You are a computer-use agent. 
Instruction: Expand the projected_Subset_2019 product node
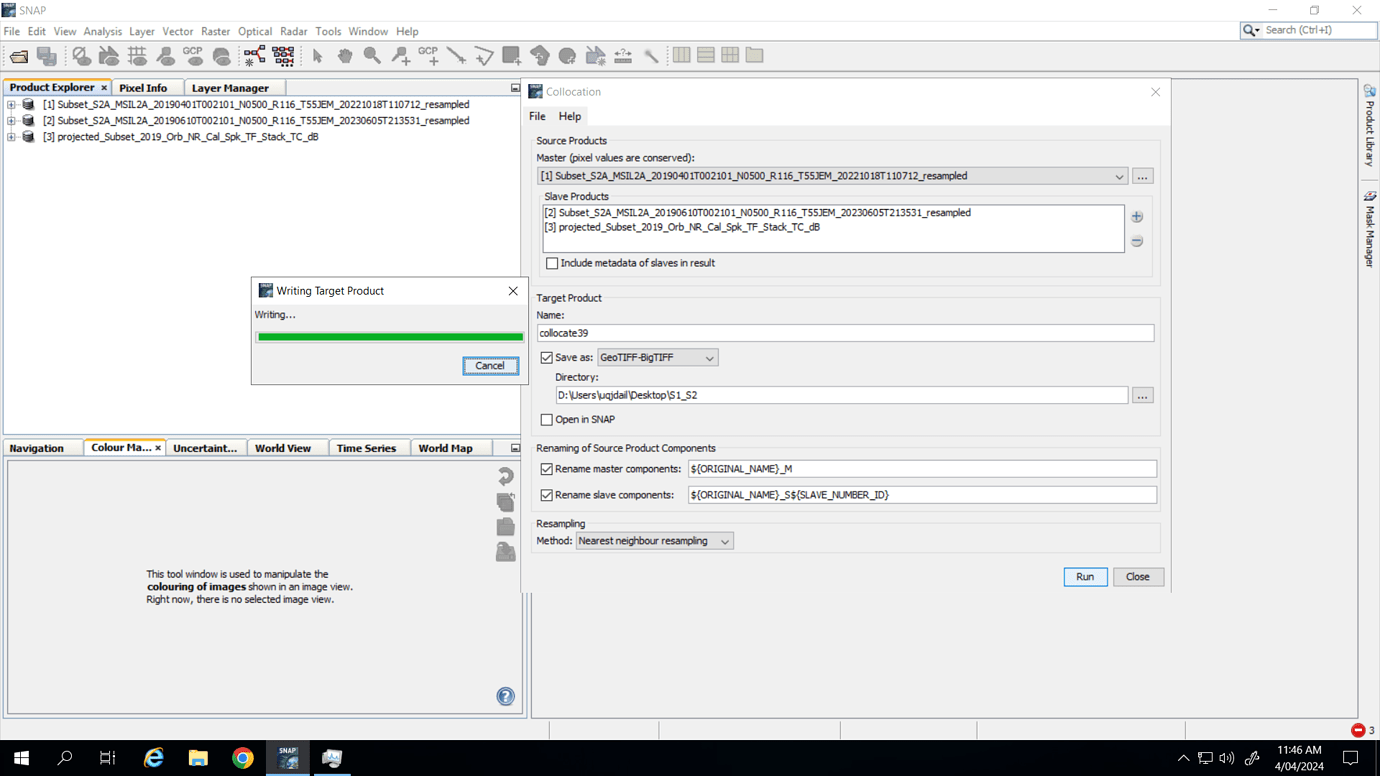coord(11,136)
